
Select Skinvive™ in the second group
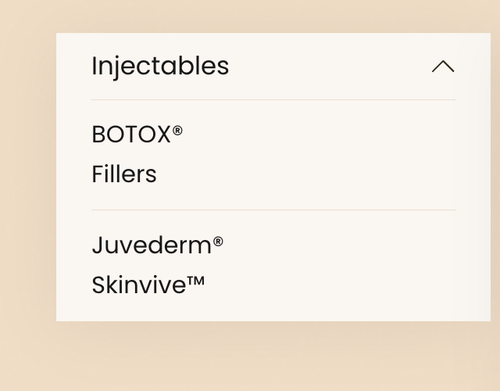pos(148,285)
